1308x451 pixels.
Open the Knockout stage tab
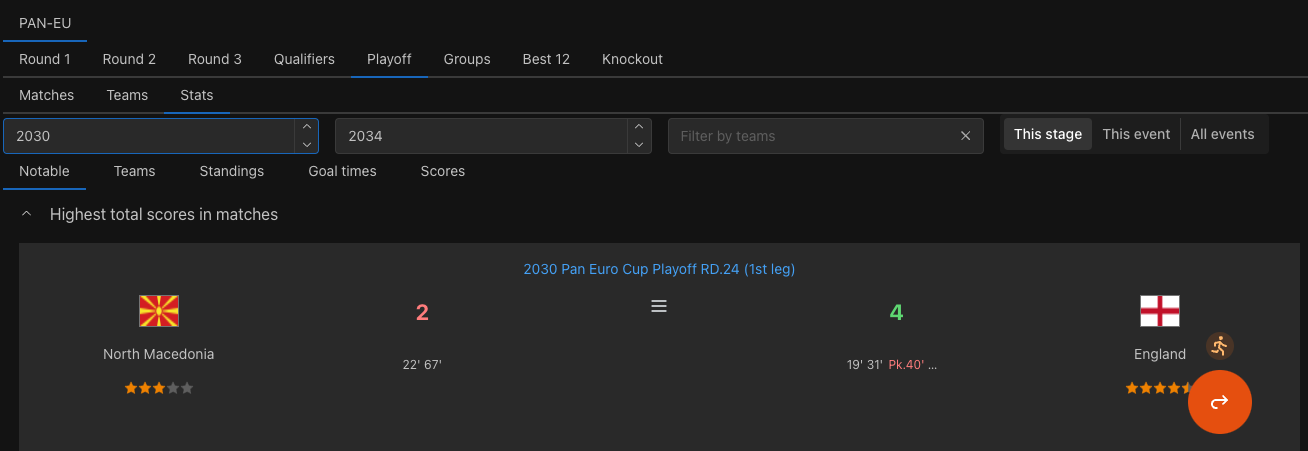(632, 59)
